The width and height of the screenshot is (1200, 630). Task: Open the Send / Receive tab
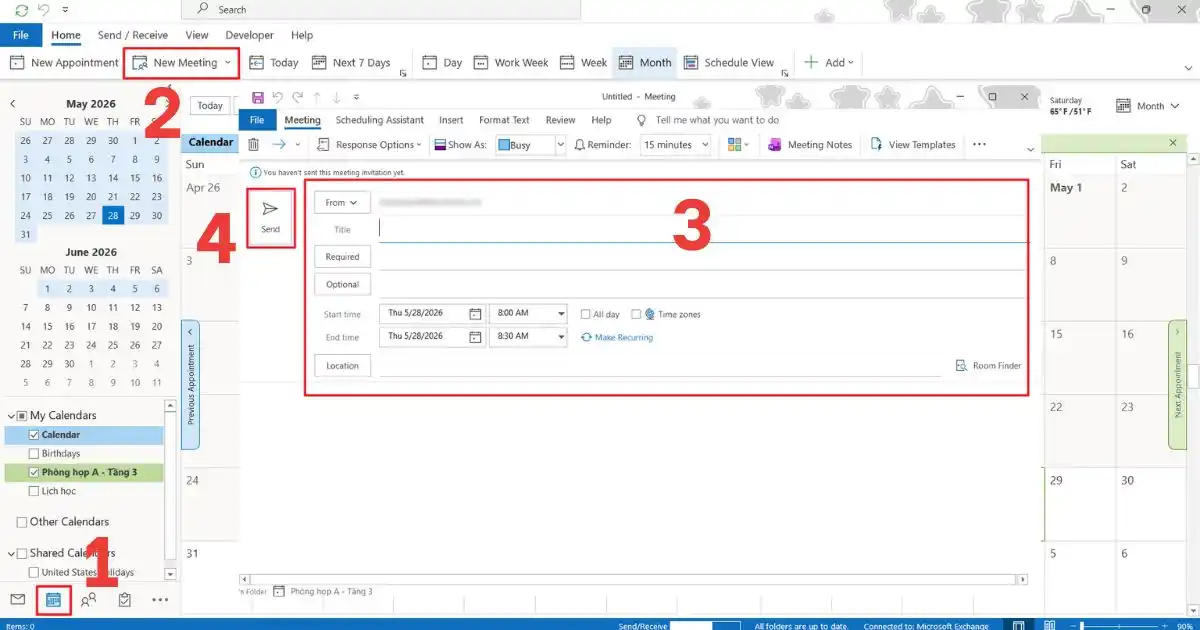[133, 35]
